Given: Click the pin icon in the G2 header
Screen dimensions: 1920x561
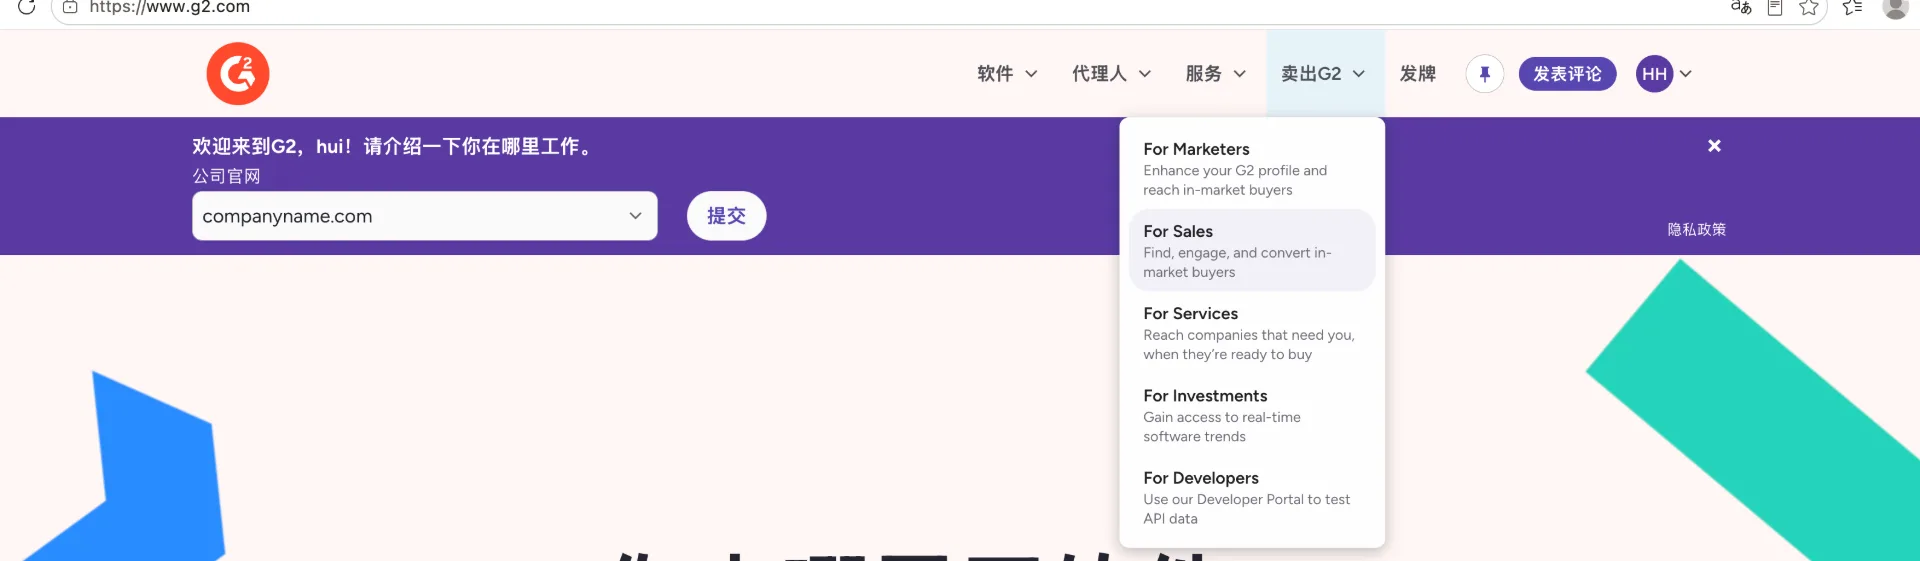Looking at the screenshot, I should click(x=1485, y=74).
